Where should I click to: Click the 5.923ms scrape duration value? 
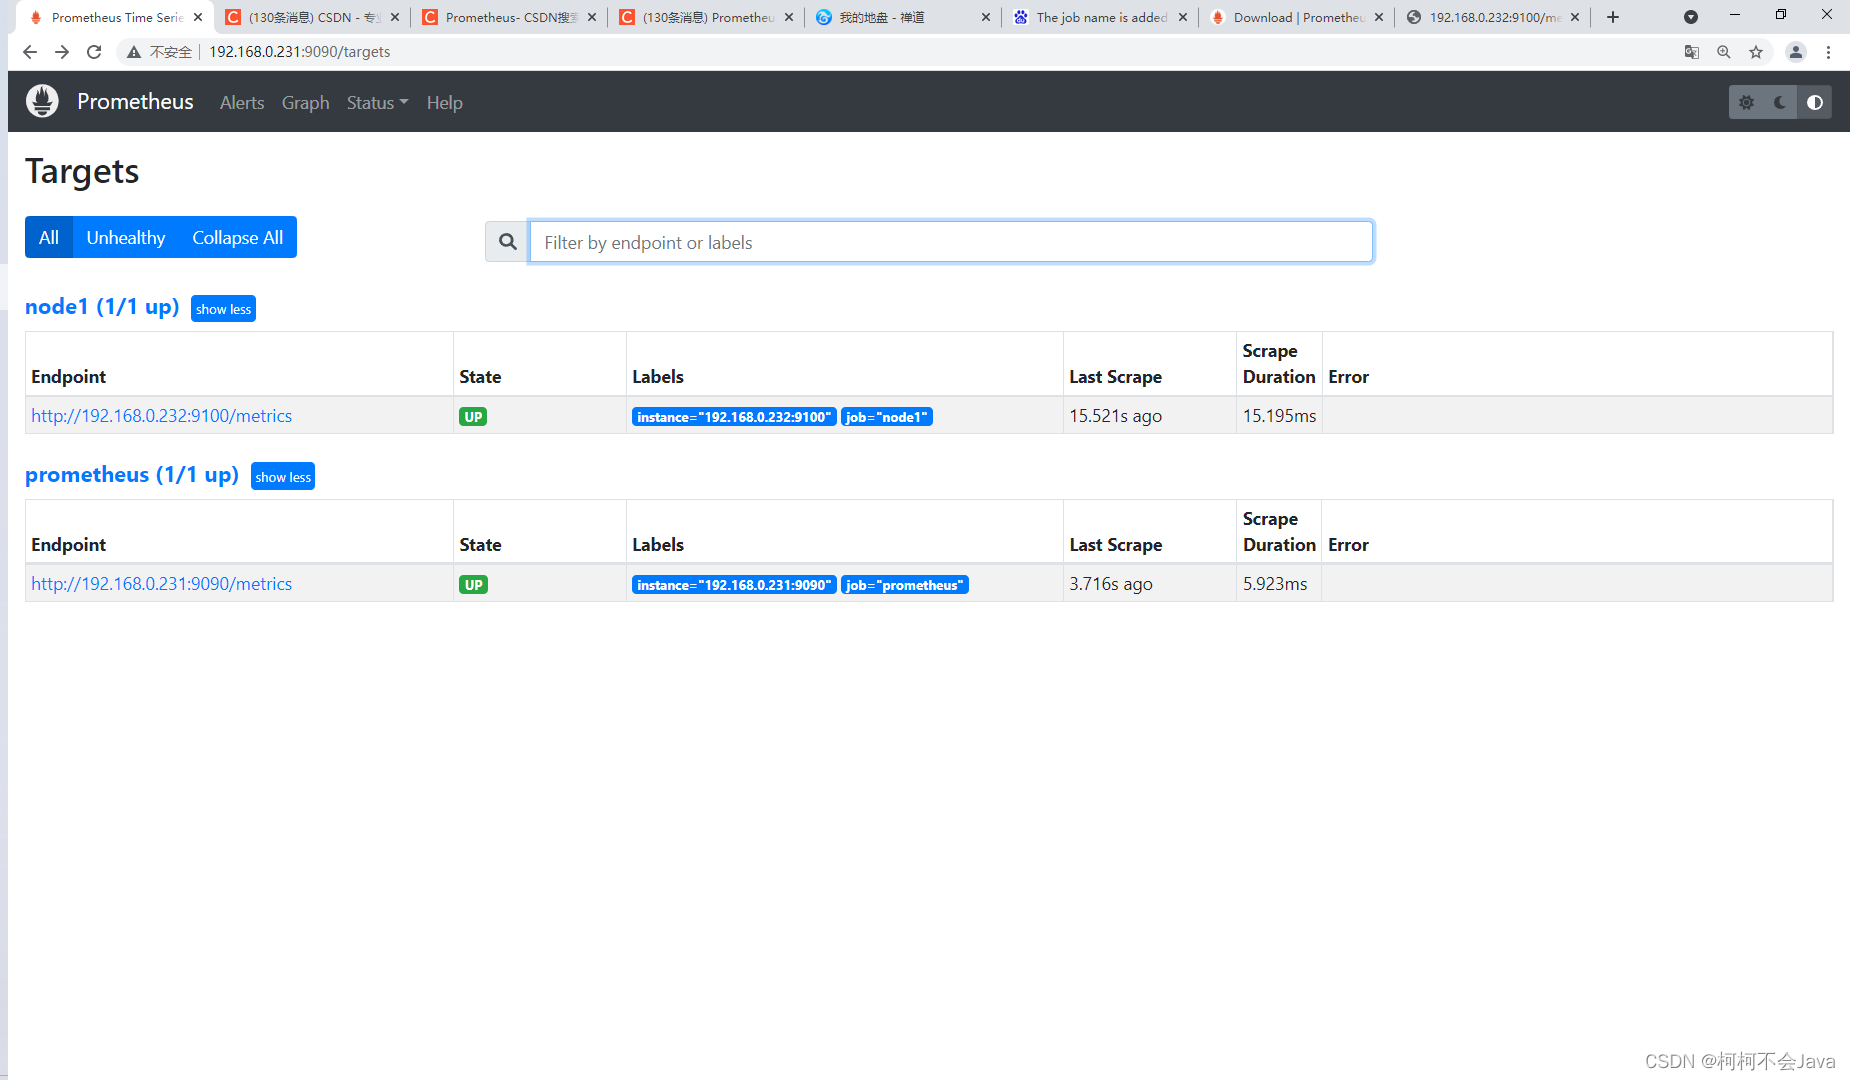tap(1275, 584)
